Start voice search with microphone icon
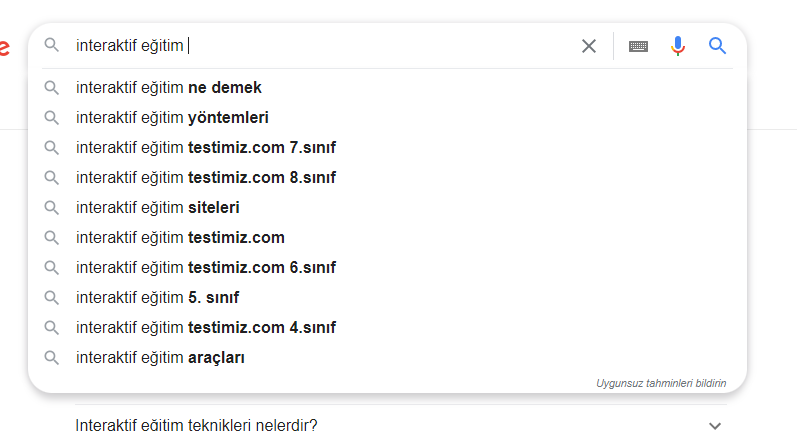Screen dimensions: 797x431 click(678, 46)
